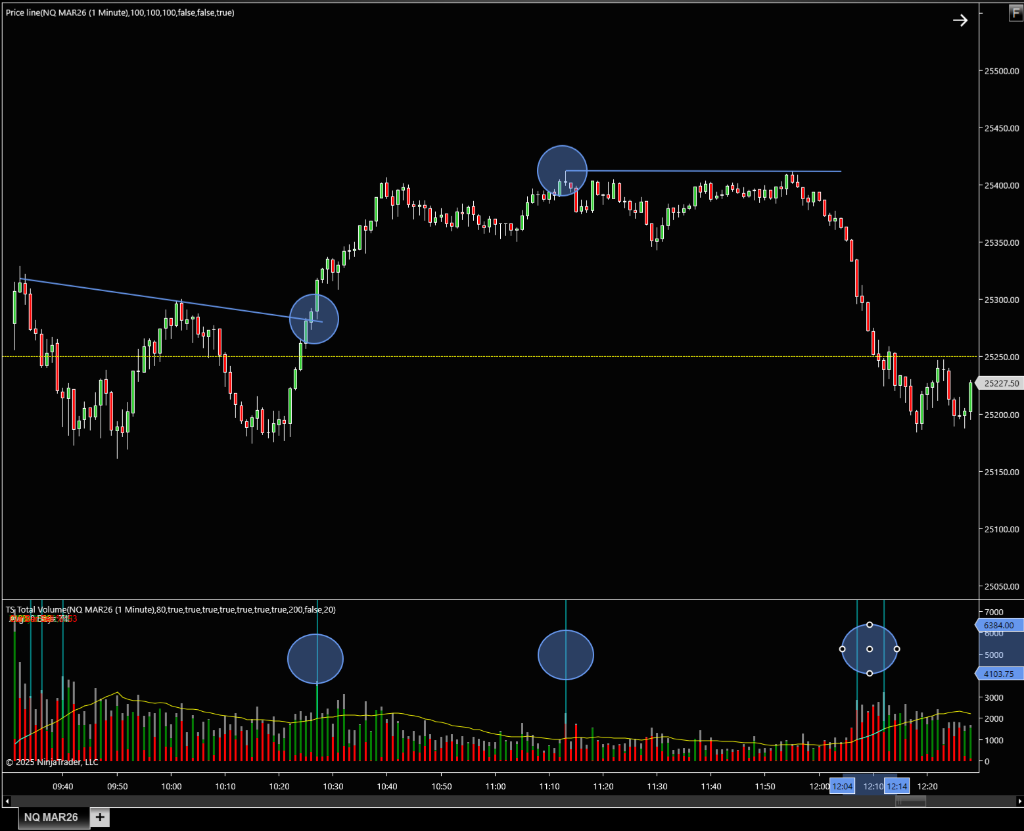Click the 6384.00 marker on the volume axis
Image resolution: width=1024 pixels, height=831 pixels.
coord(998,626)
